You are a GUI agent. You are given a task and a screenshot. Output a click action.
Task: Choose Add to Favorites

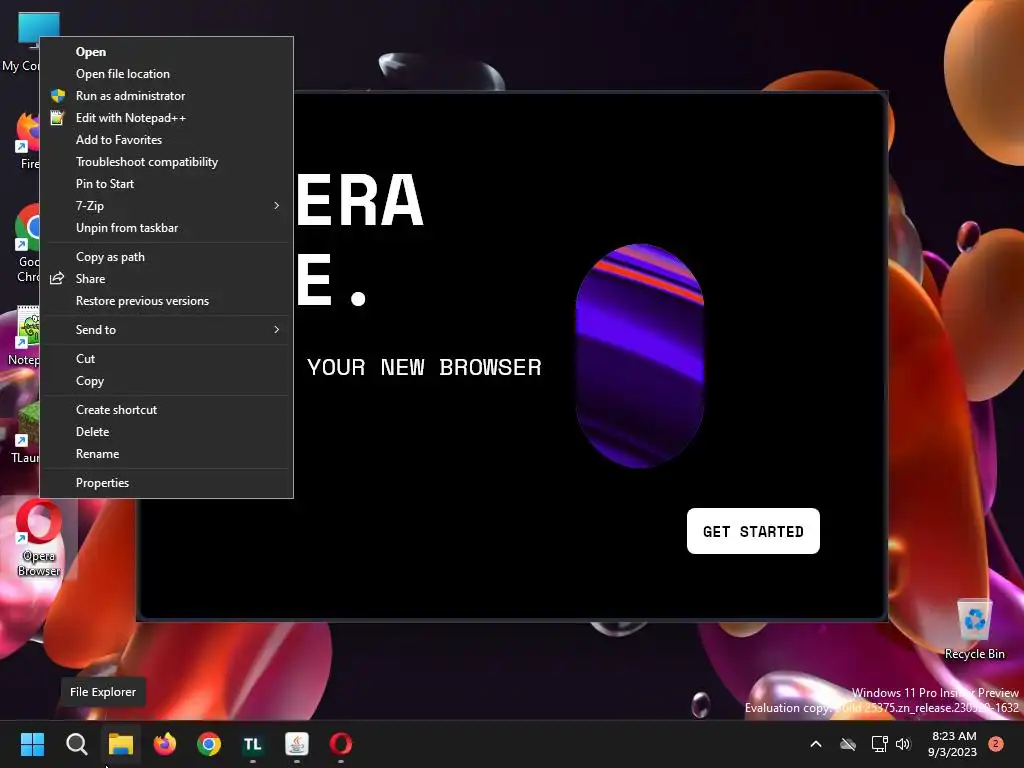167,140
